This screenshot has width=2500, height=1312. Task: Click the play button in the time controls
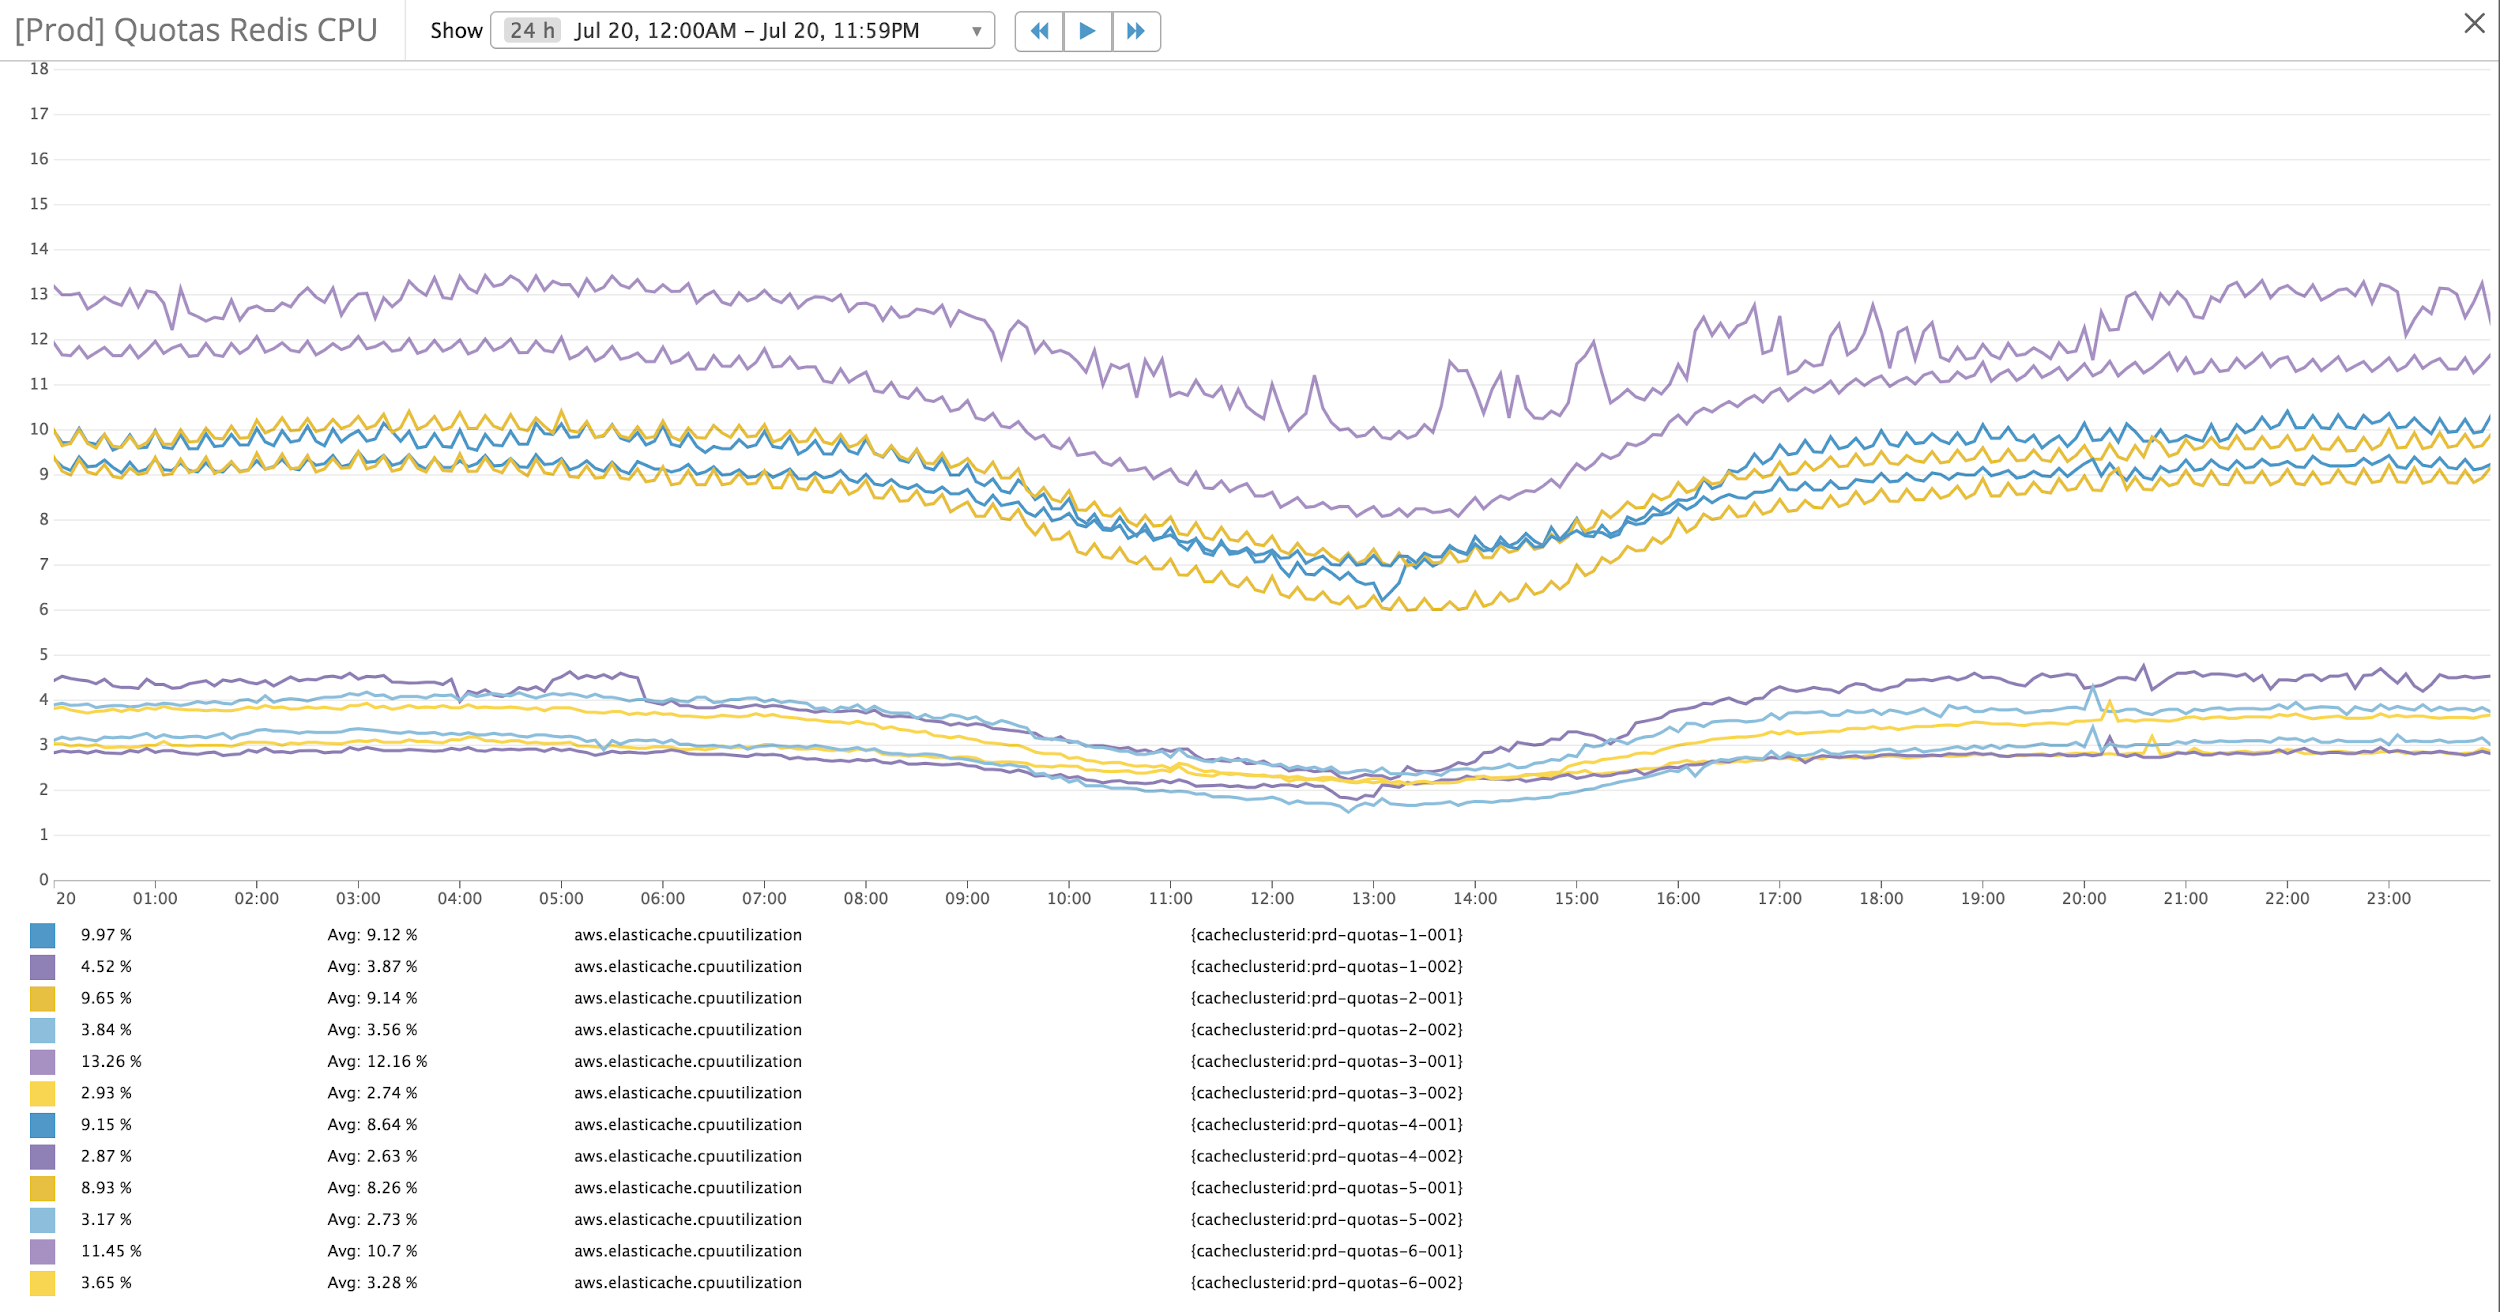coord(1087,31)
